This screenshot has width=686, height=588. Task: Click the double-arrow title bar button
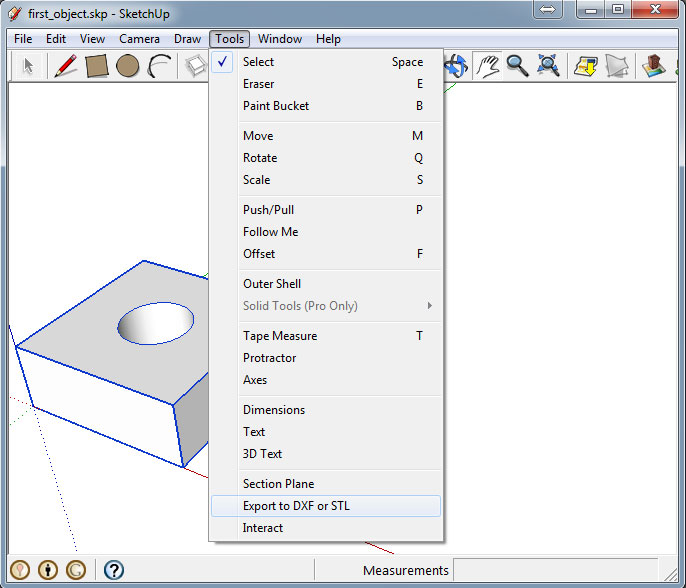(547, 9)
